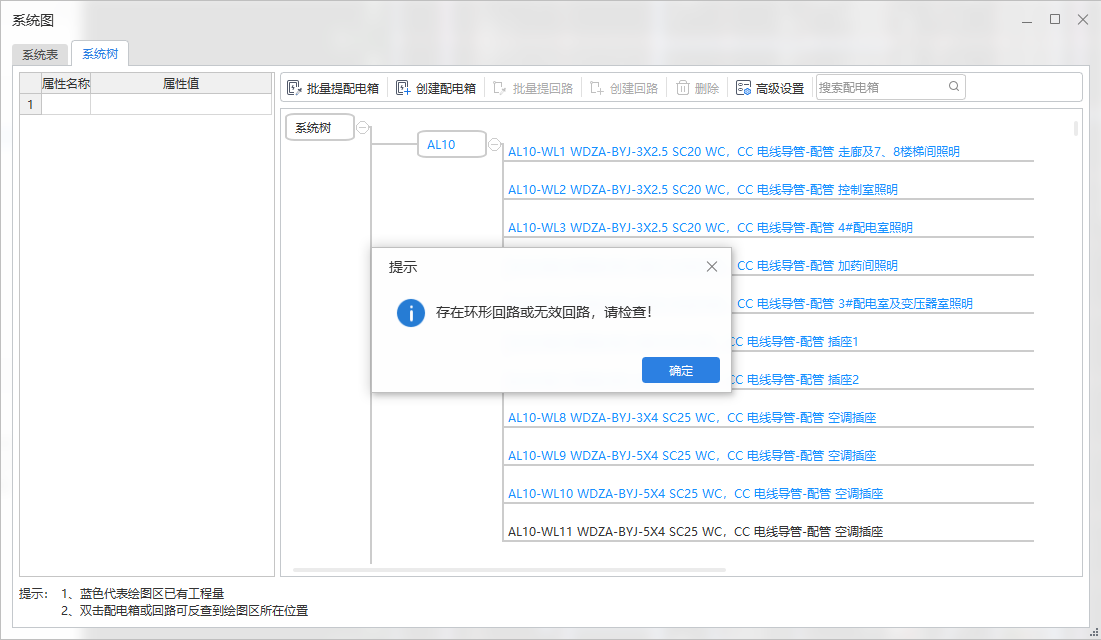The width and height of the screenshot is (1101, 640).
Task: Close the 提示 warning dialog
Action: click(x=711, y=266)
